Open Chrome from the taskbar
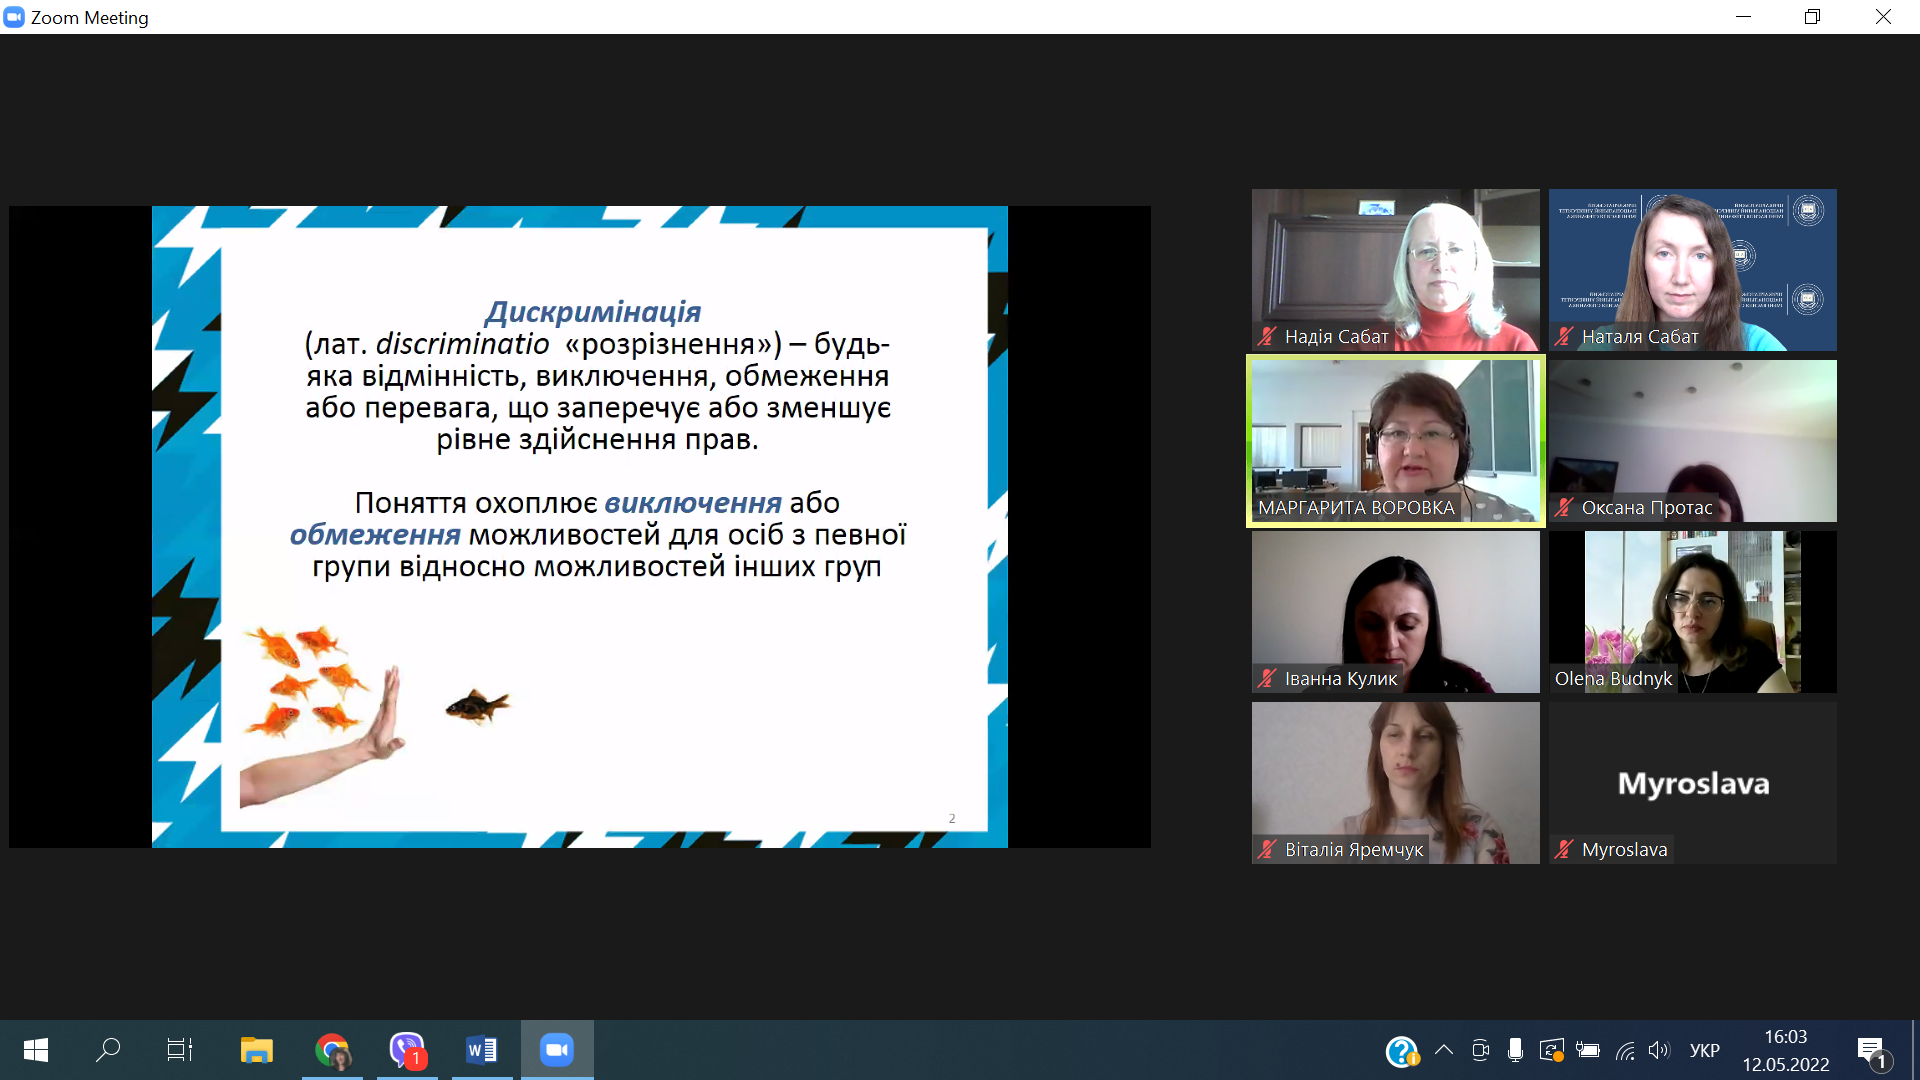Screen dimensions: 1920x1080 [x=332, y=1050]
